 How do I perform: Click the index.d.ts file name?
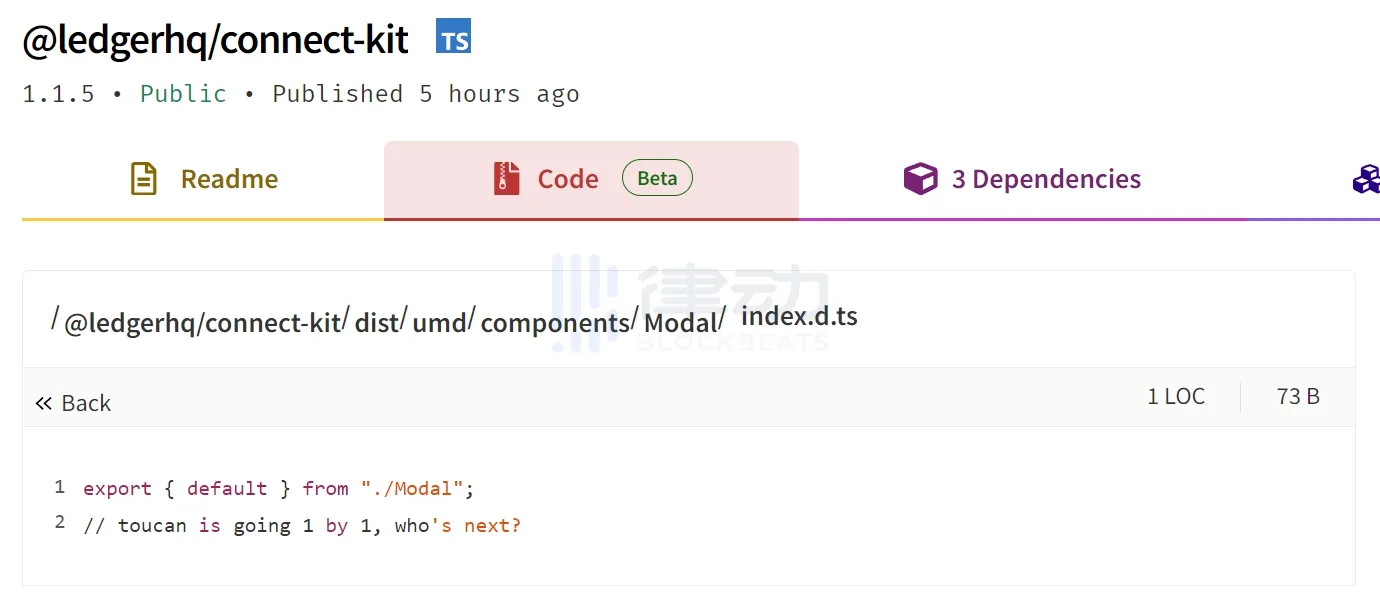pos(799,316)
